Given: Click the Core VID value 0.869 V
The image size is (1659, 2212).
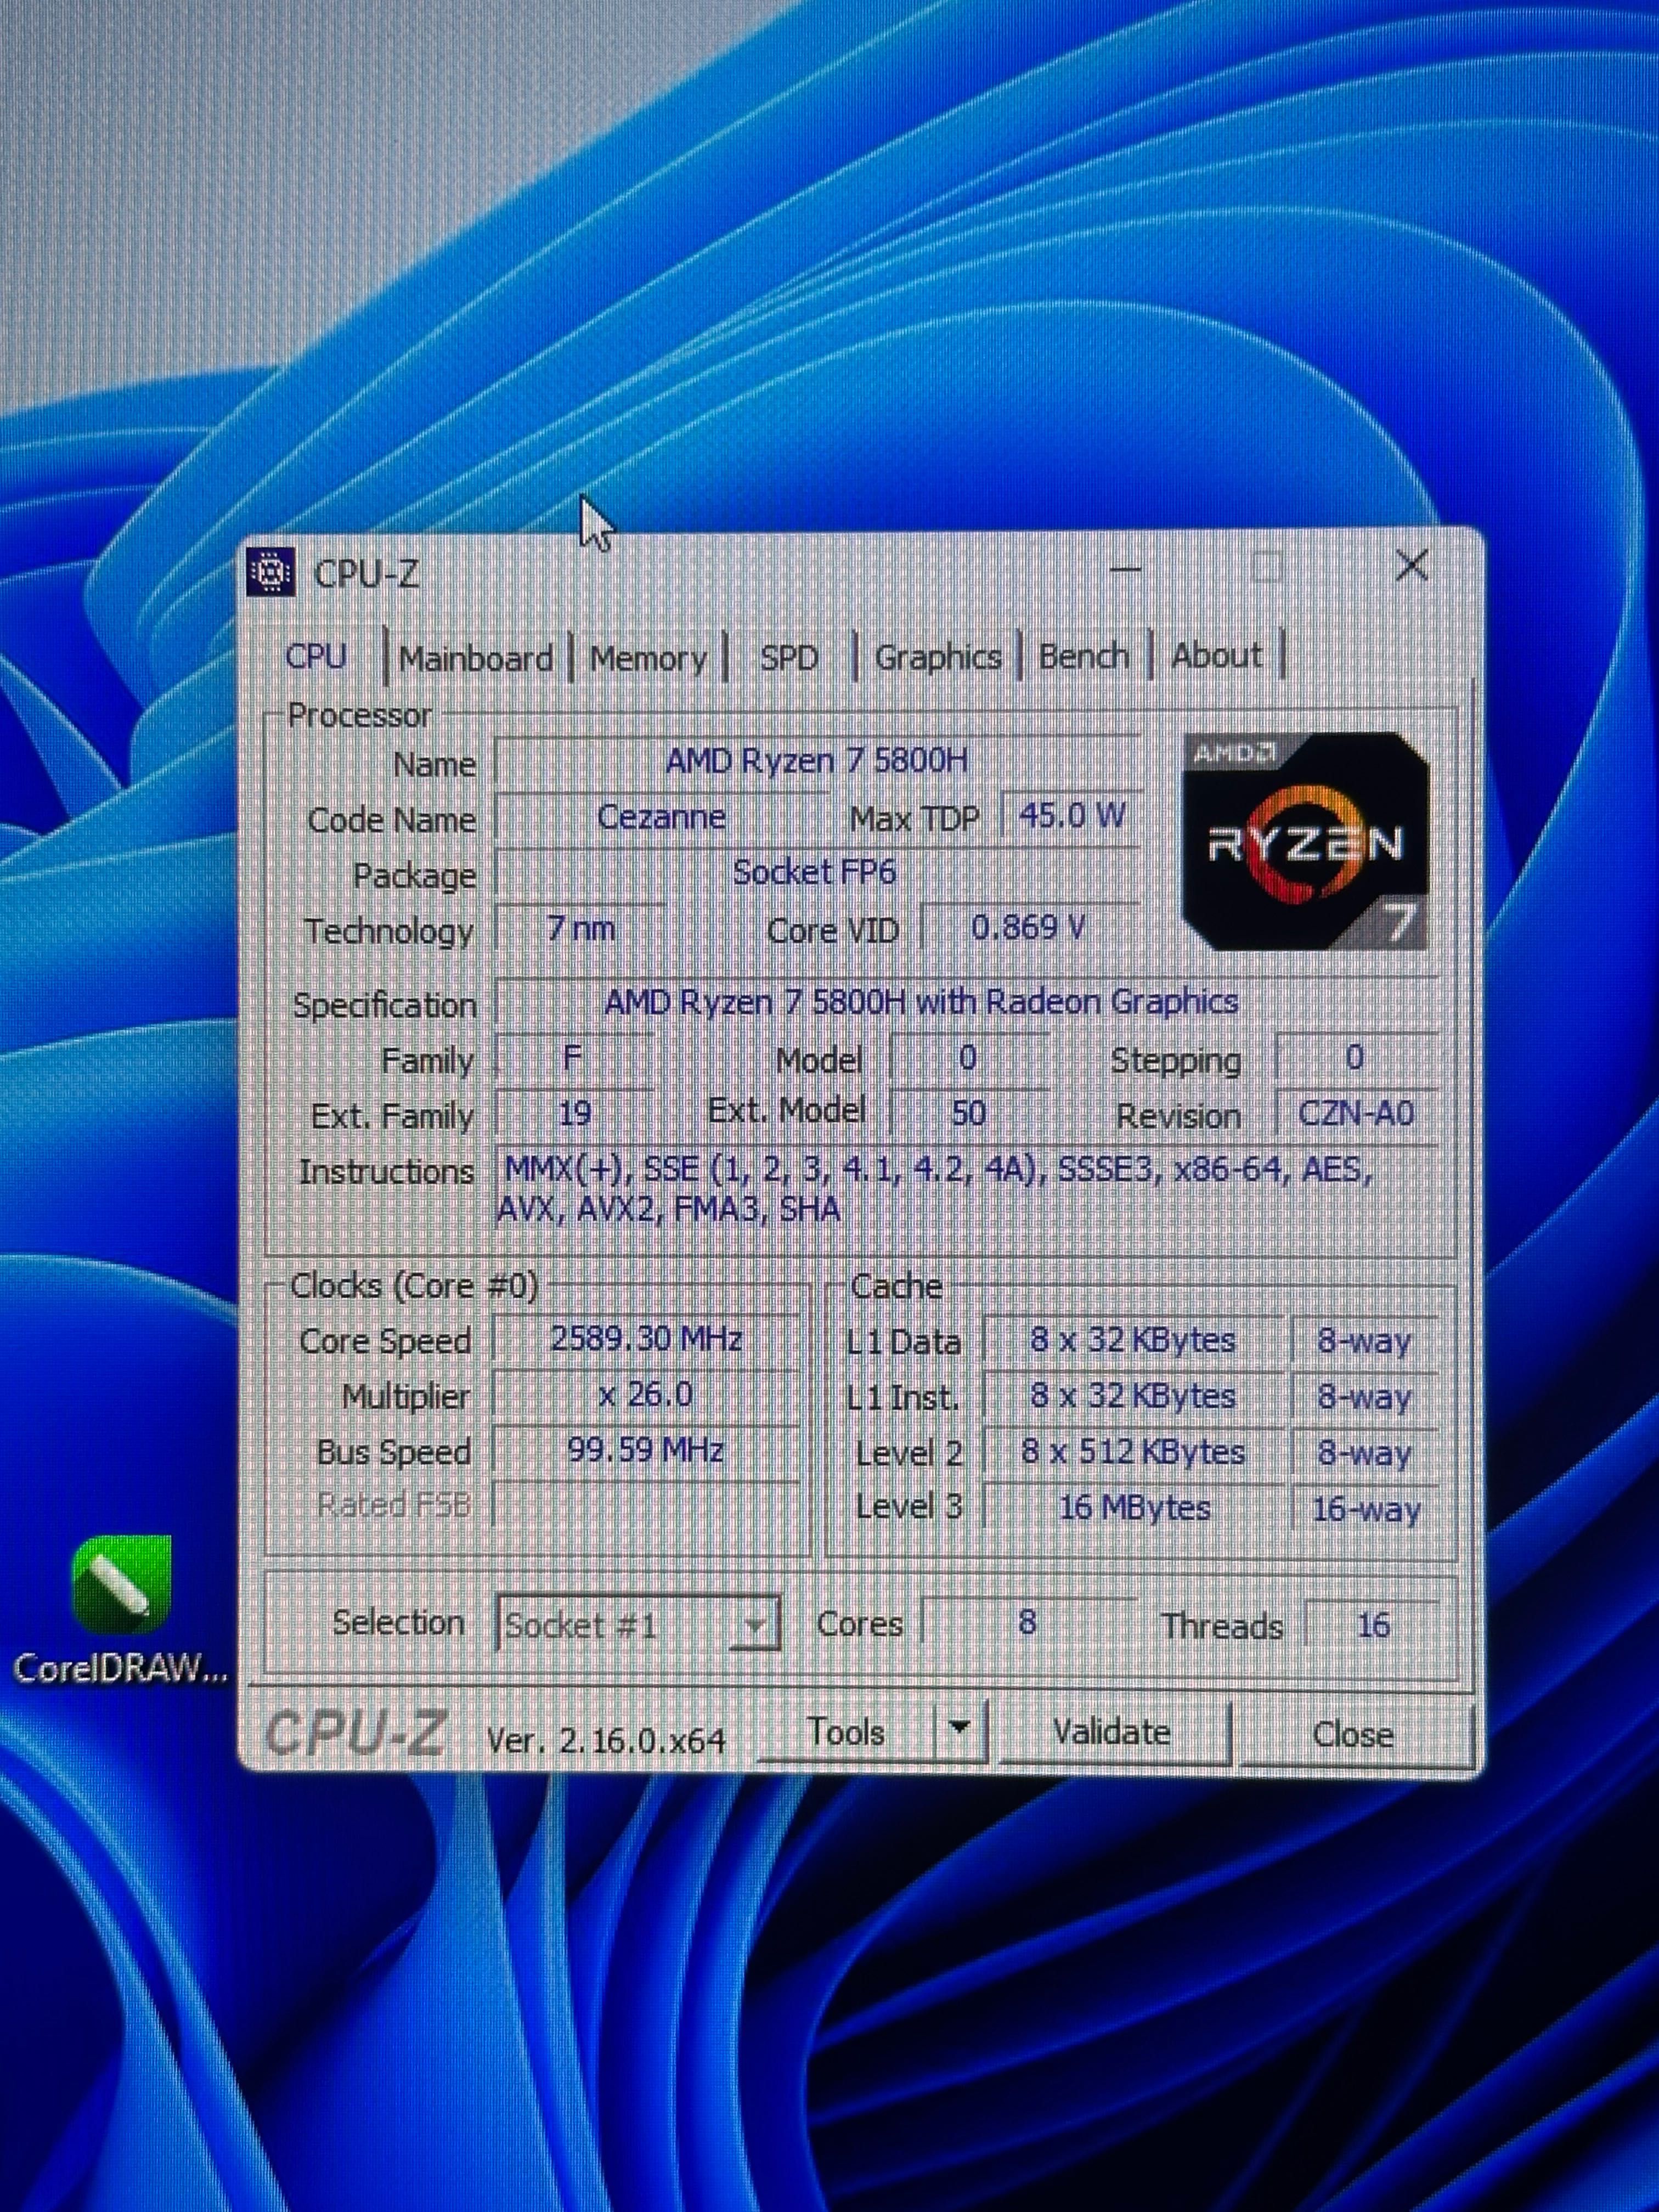Looking at the screenshot, I should pyautogui.click(x=1029, y=928).
